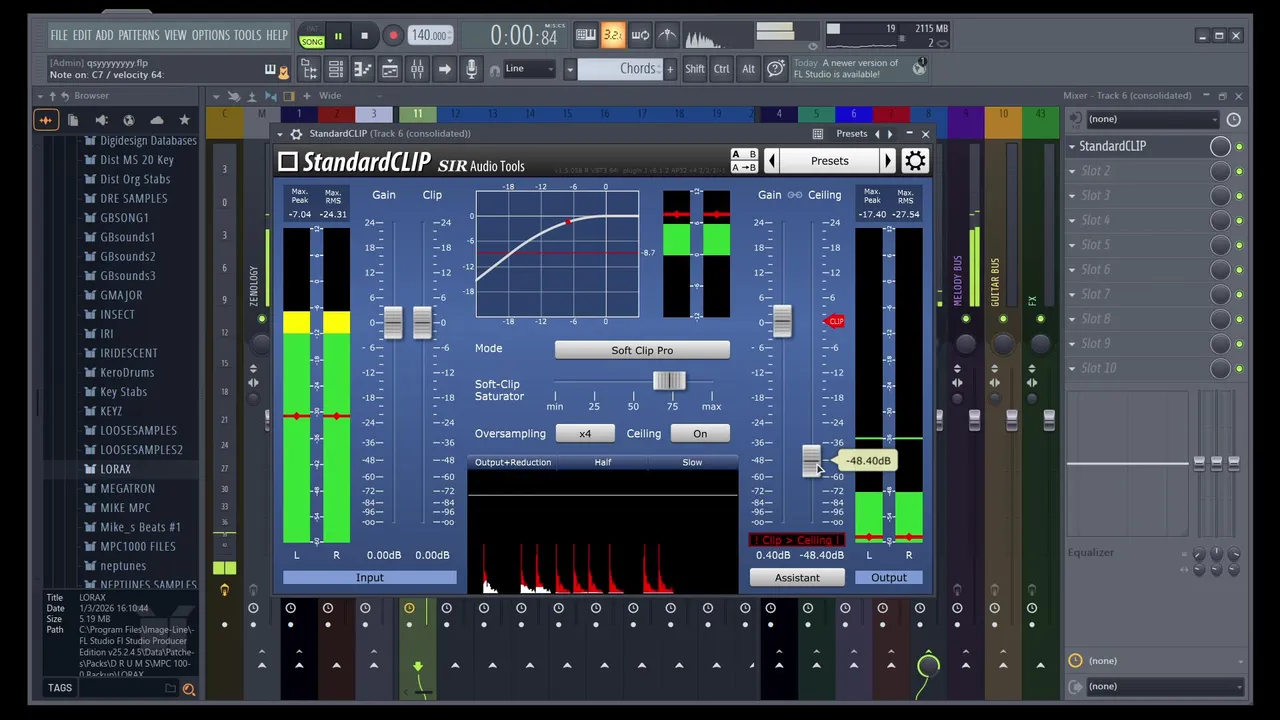Viewport: 1280px width, 720px height.
Task: Click the Half display option
Action: (603, 463)
